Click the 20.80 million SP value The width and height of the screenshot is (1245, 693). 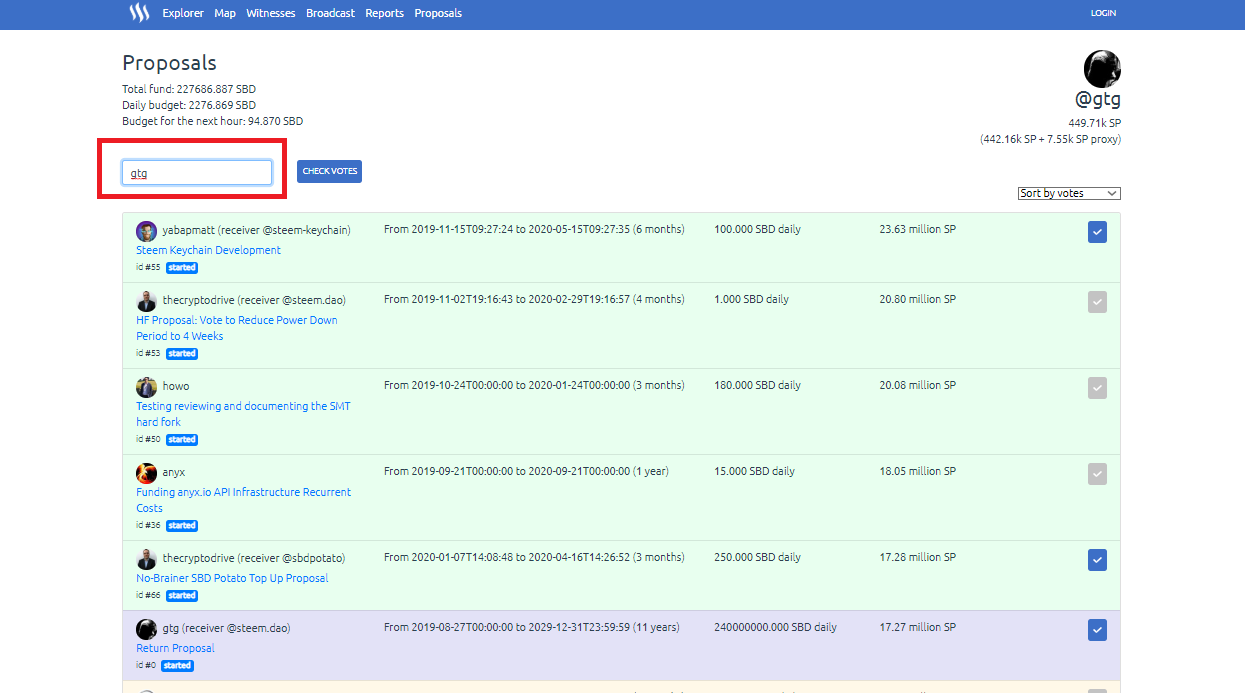pyautogui.click(x=917, y=300)
